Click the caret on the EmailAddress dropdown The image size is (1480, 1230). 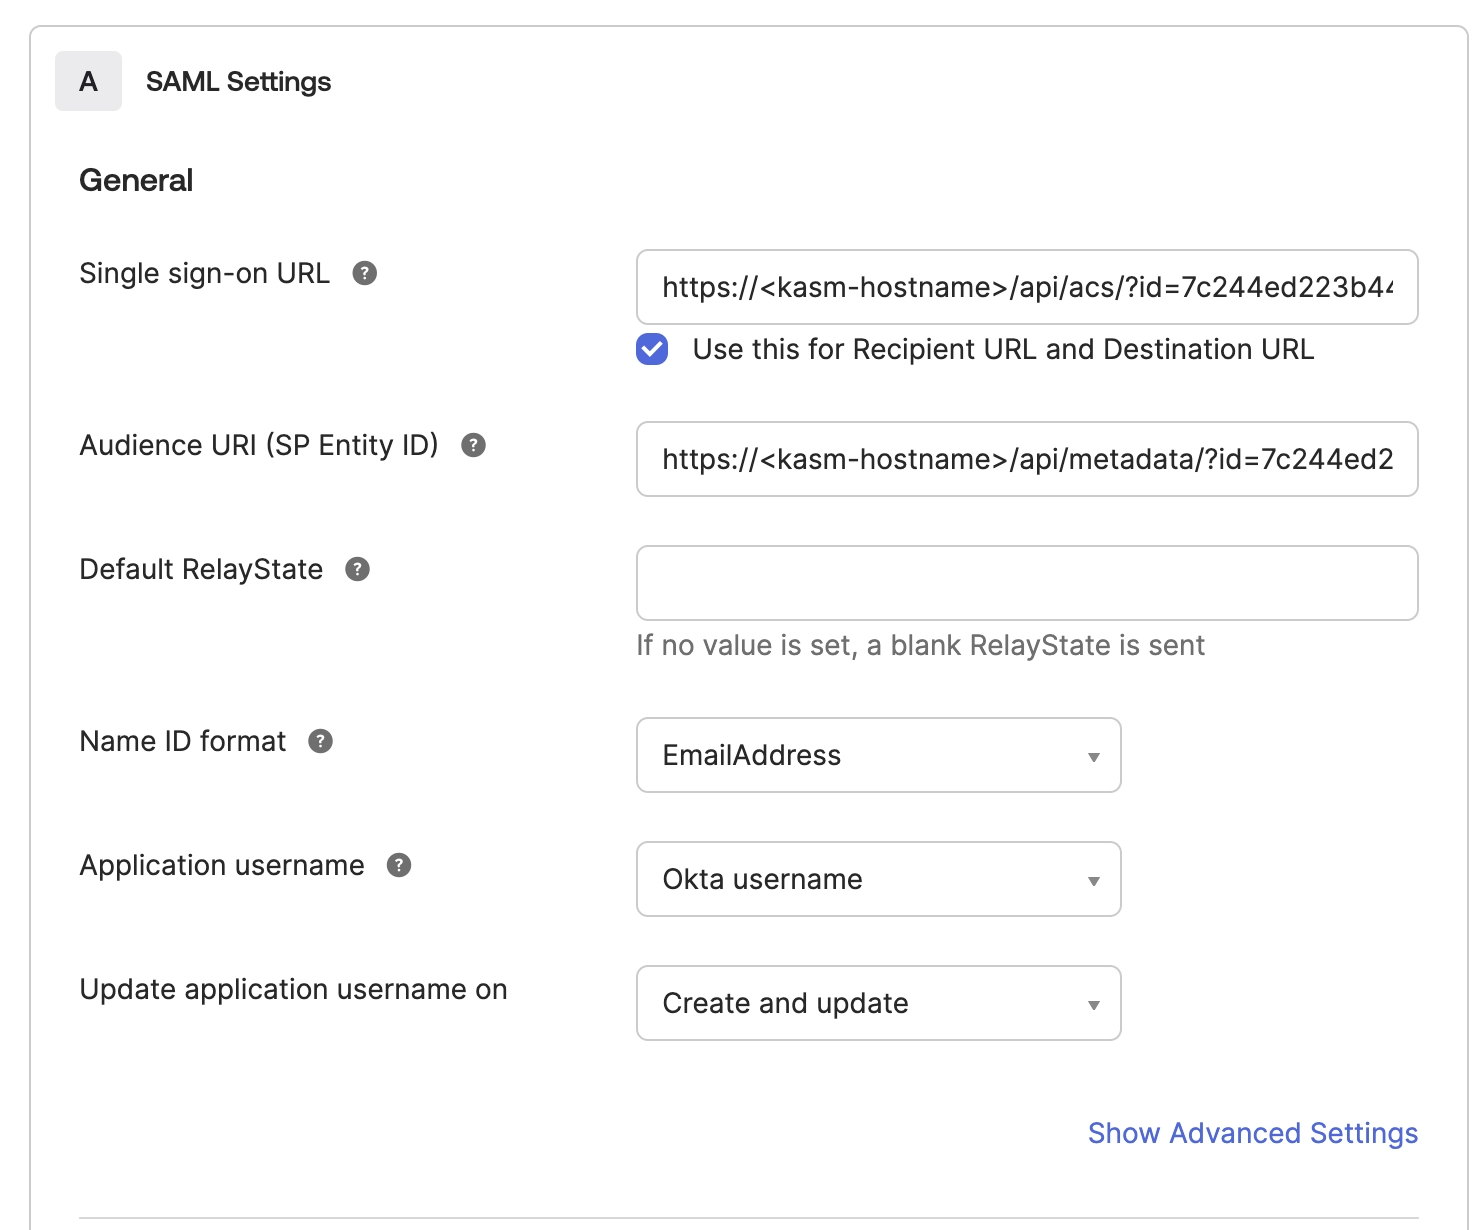1093,757
